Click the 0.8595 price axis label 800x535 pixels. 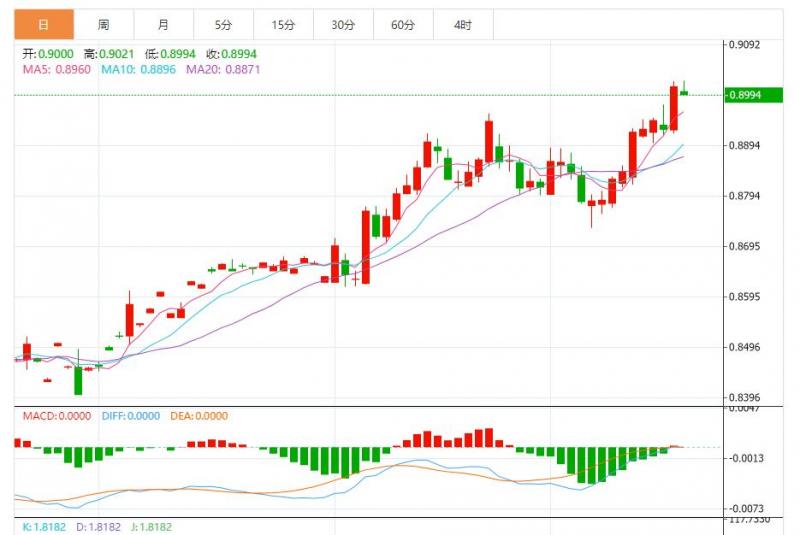coord(744,297)
